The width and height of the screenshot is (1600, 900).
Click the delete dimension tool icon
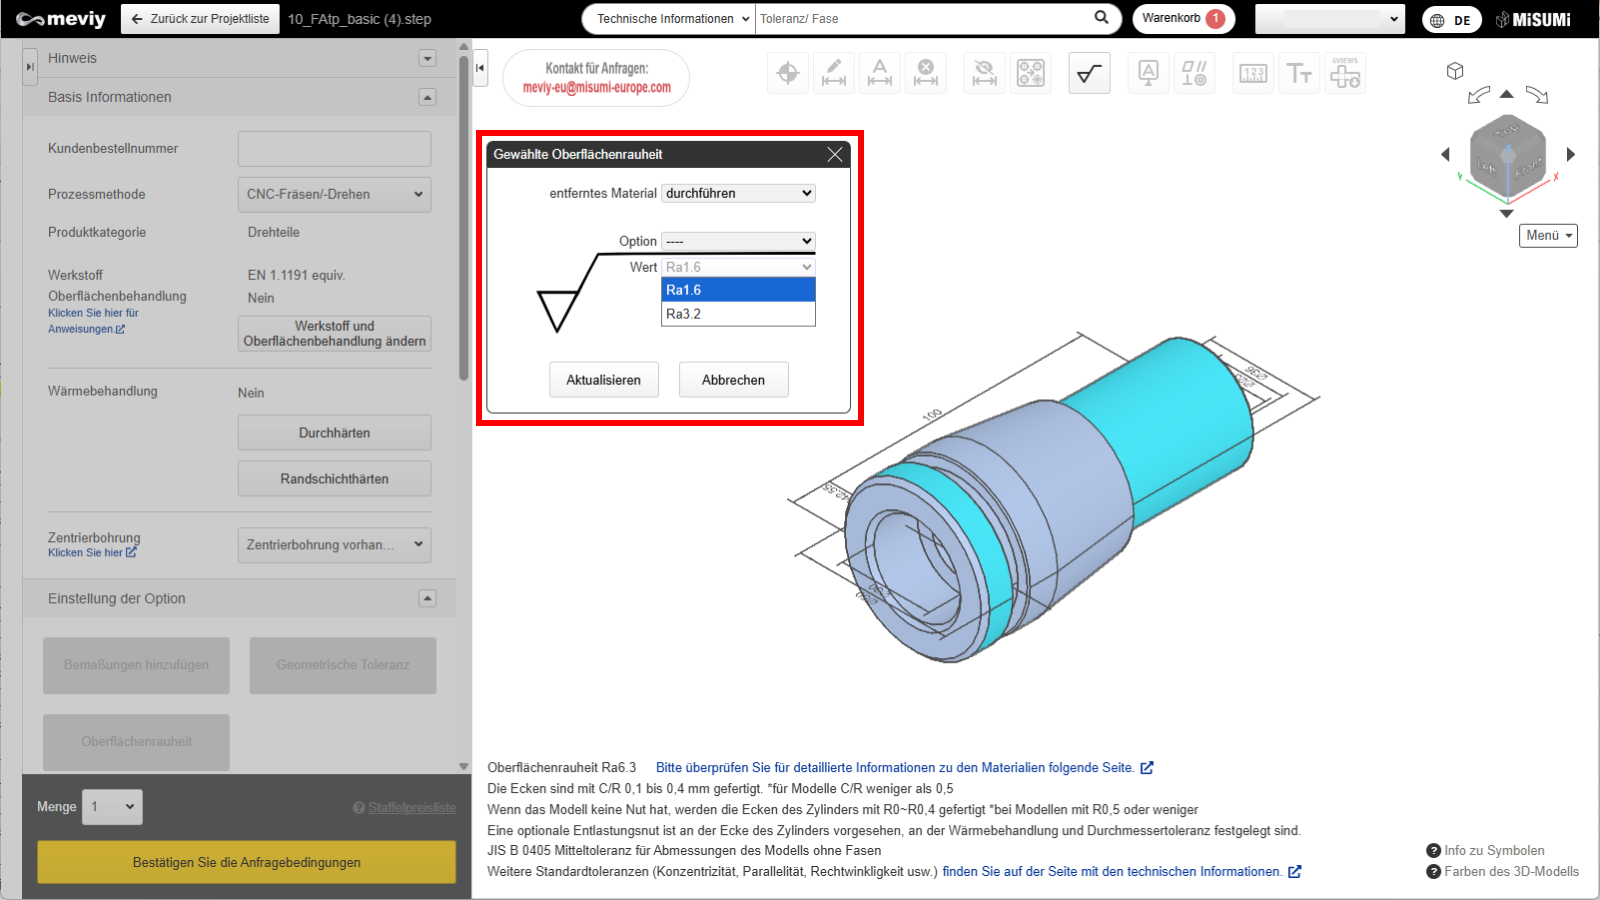coord(926,73)
